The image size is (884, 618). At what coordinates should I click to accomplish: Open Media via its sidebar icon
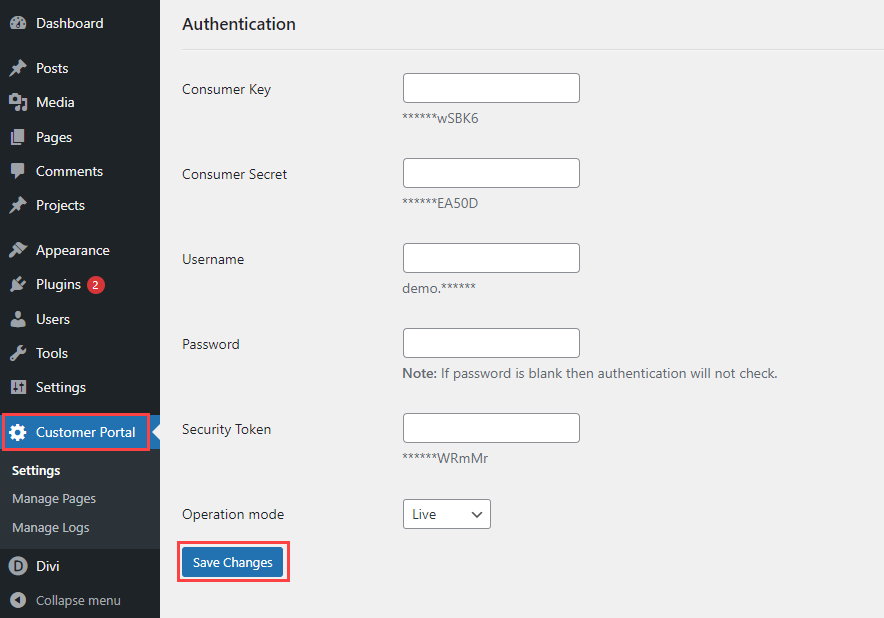click(x=18, y=102)
